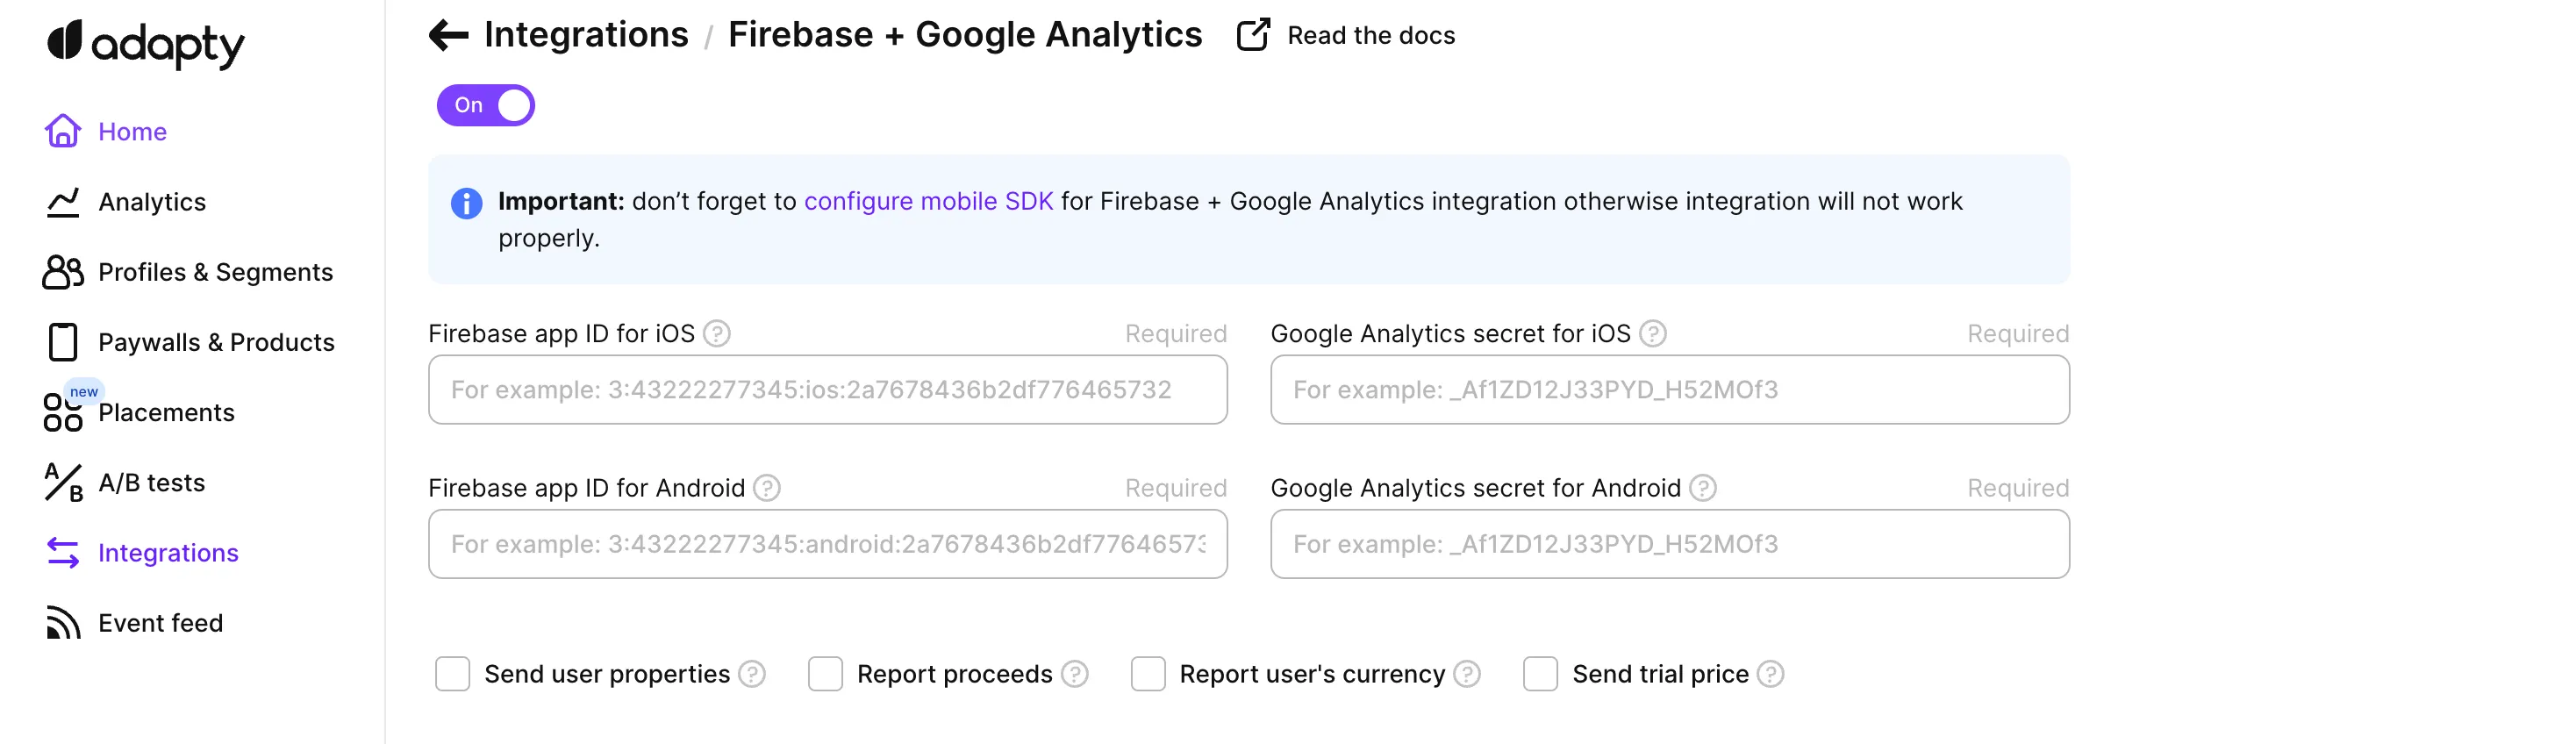The width and height of the screenshot is (2576, 744).
Task: Click help icon next to Report proceeds
Action: 1075,674
